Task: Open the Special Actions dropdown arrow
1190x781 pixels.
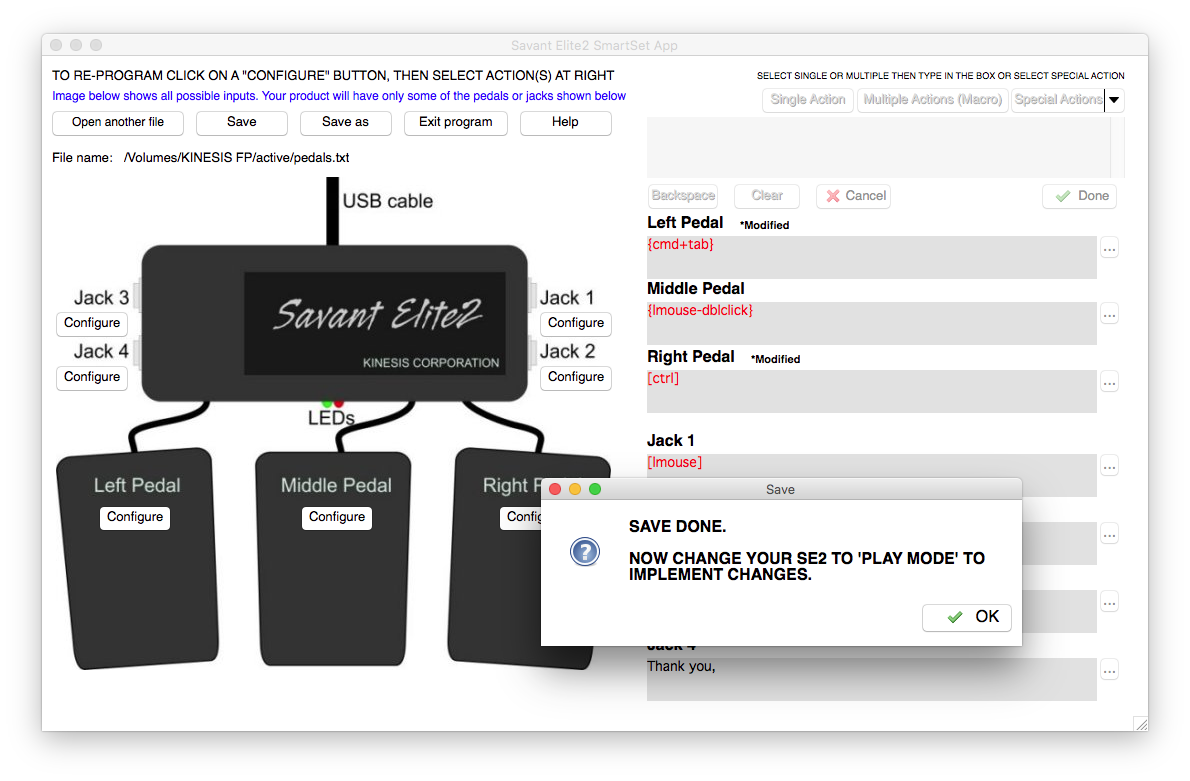Action: pos(1114,100)
